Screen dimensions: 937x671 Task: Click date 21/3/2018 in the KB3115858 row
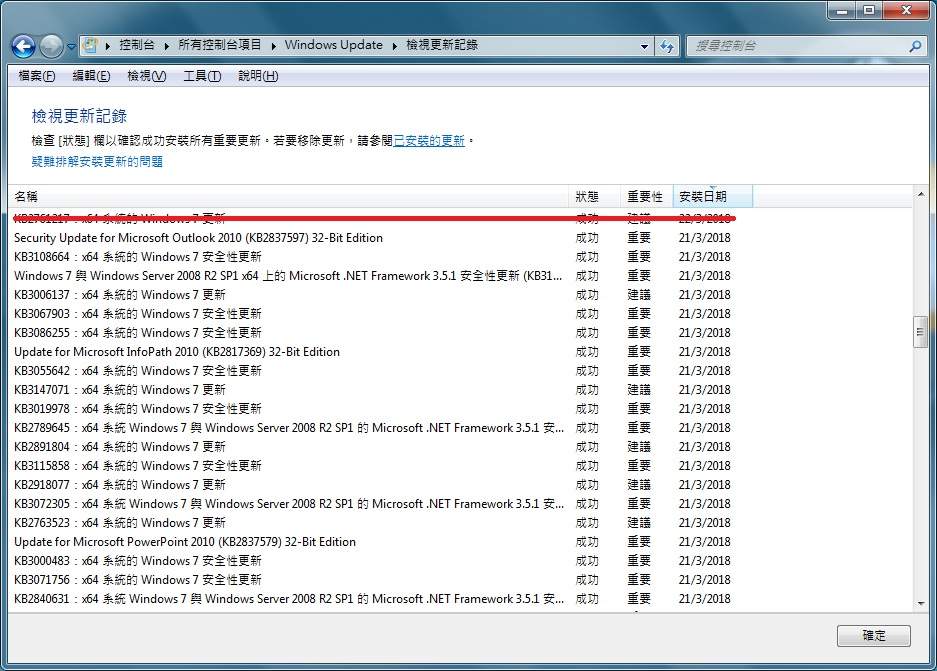[705, 466]
